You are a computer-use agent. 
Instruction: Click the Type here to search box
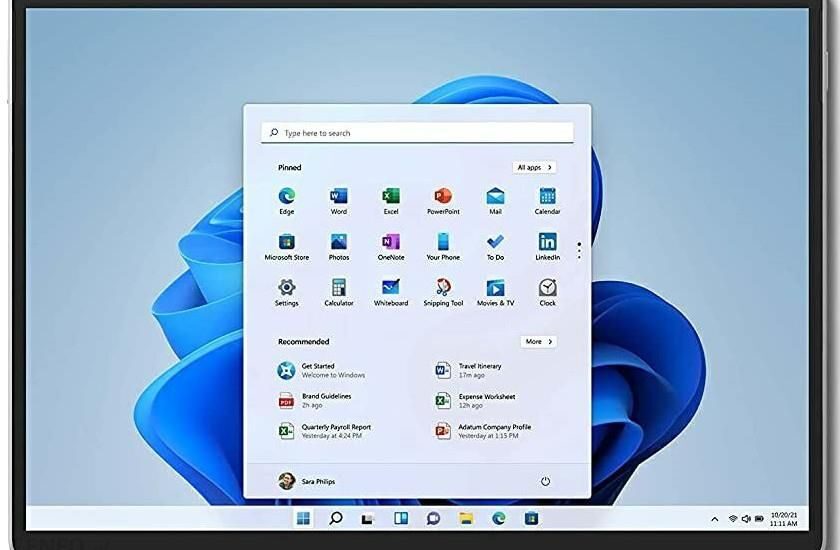point(417,132)
